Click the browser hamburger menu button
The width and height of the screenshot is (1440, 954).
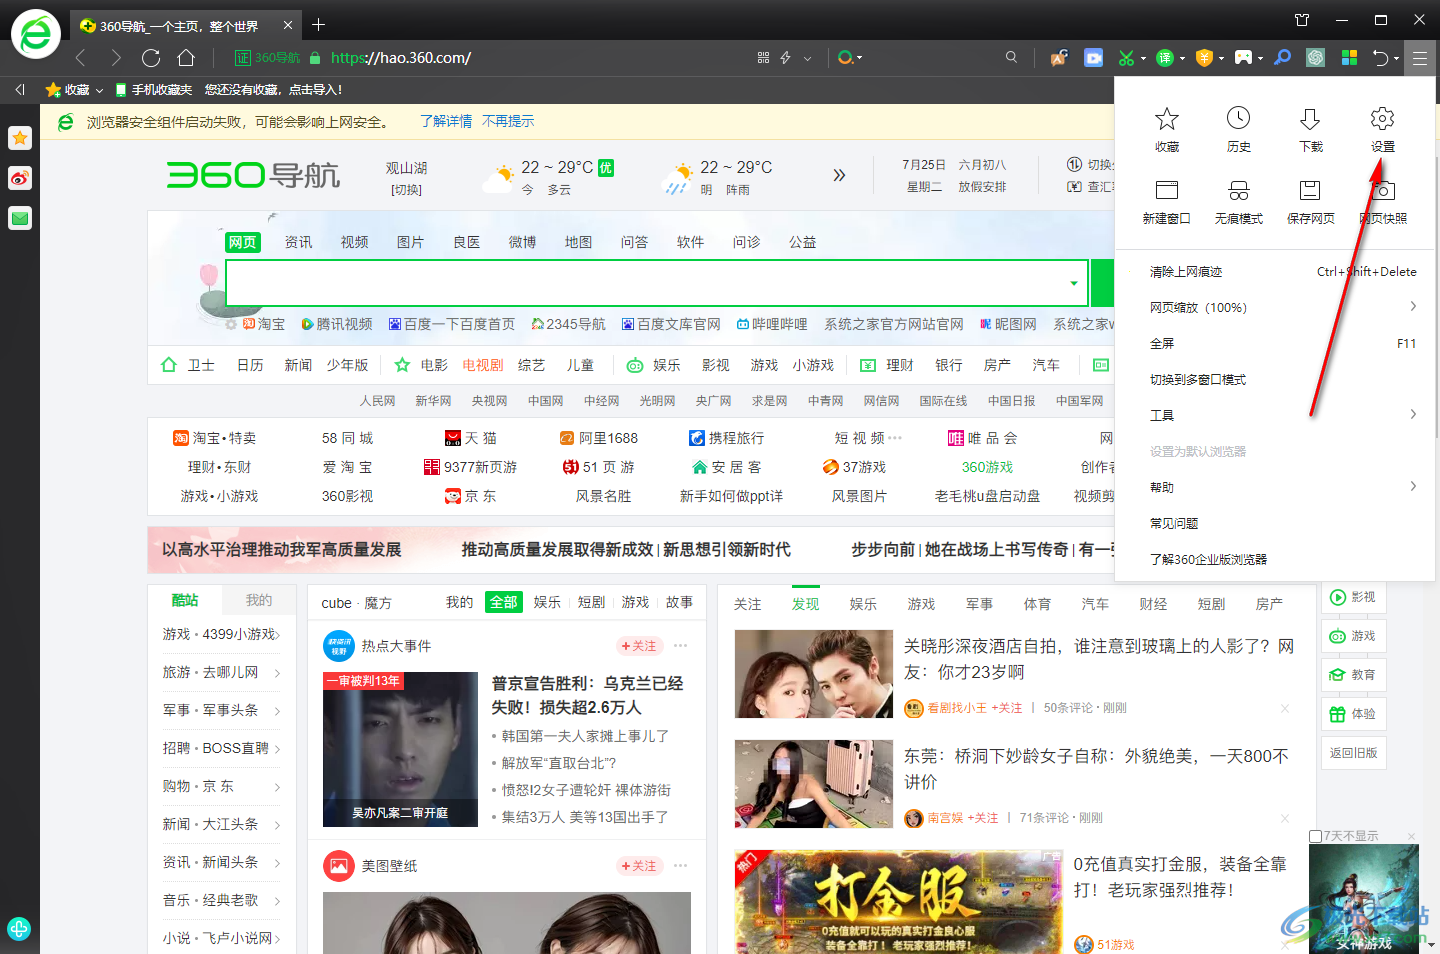pos(1419,58)
